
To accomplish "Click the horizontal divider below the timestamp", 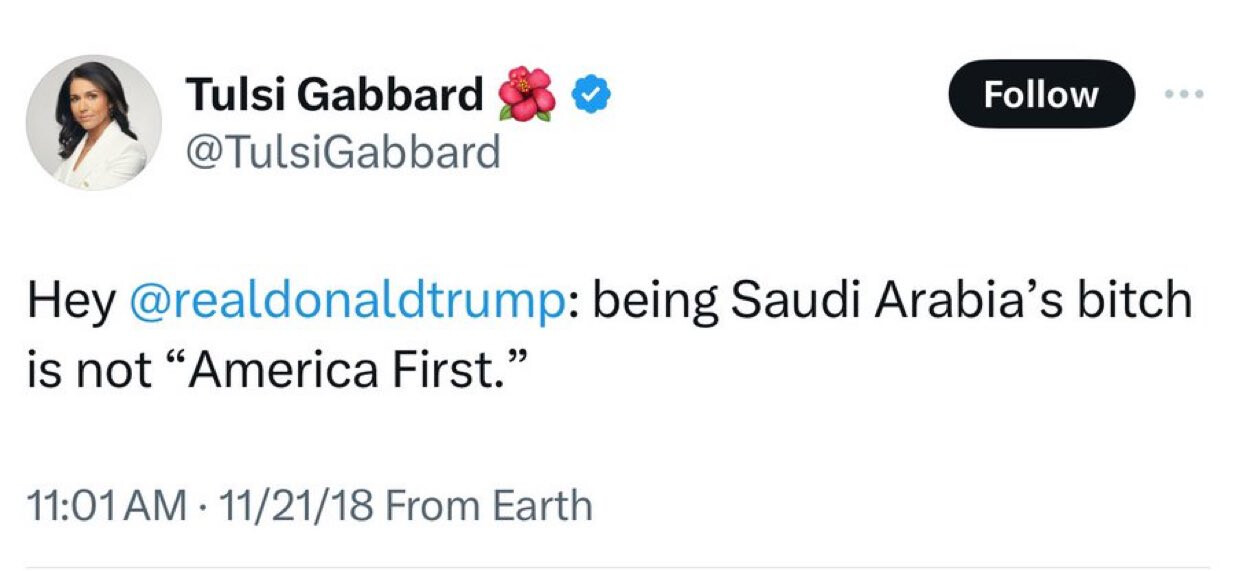I will [x=617, y=567].
